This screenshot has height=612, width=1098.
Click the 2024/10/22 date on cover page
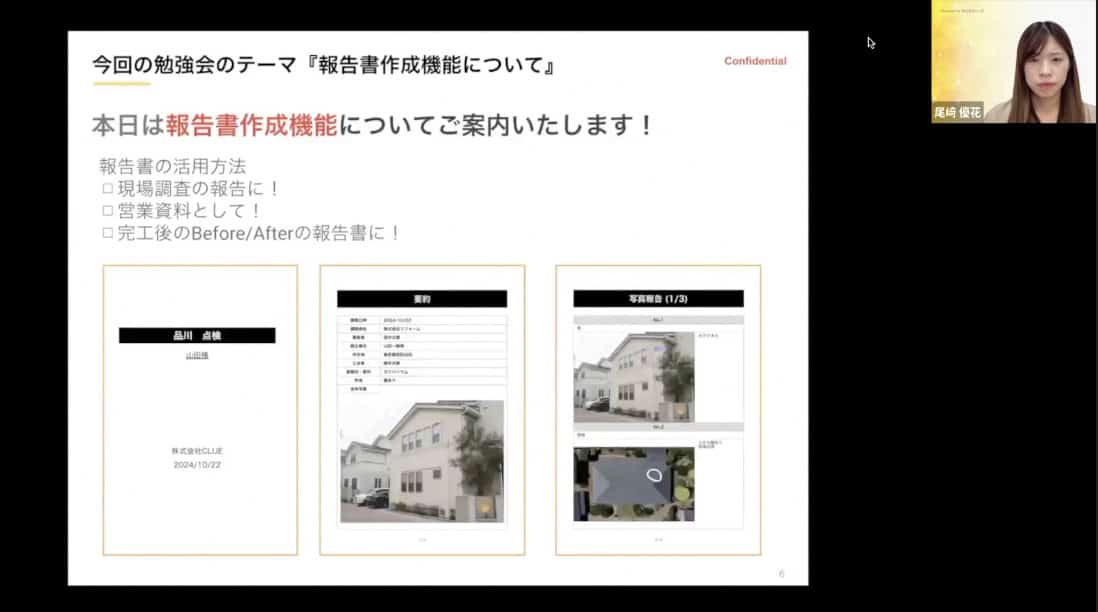[x=197, y=465]
